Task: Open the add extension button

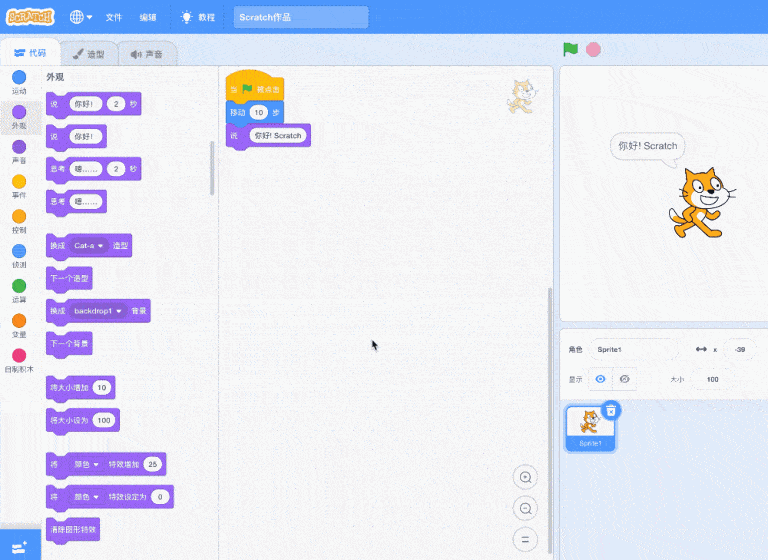Action: click(20, 544)
